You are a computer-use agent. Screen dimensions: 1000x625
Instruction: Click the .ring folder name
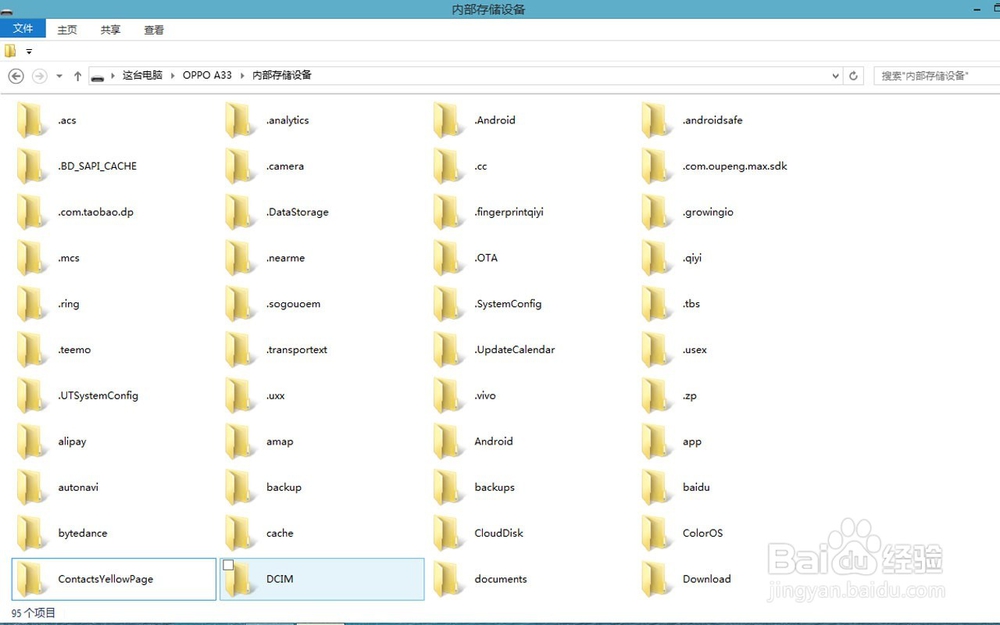tap(69, 304)
